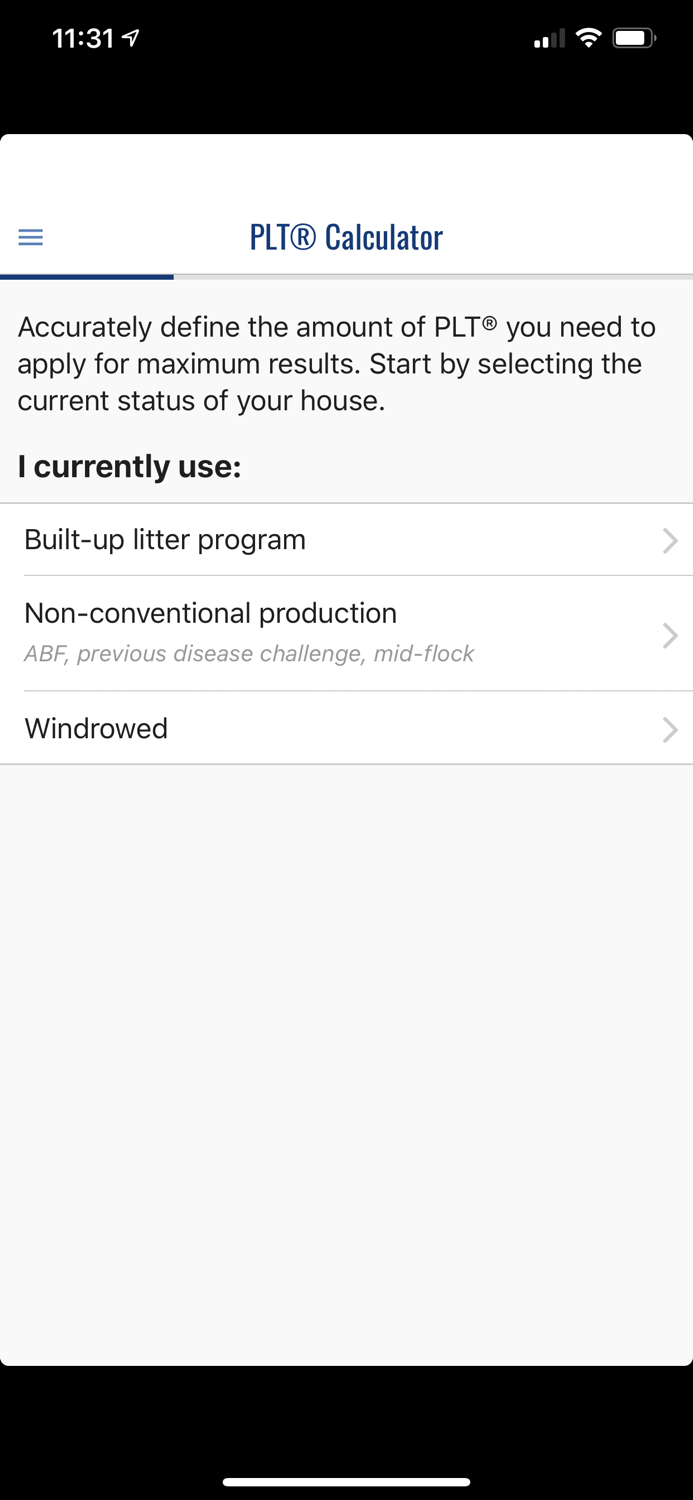Click the grey unfilled part of progress bar
This screenshot has height=1500, width=693.
tap(432, 276)
